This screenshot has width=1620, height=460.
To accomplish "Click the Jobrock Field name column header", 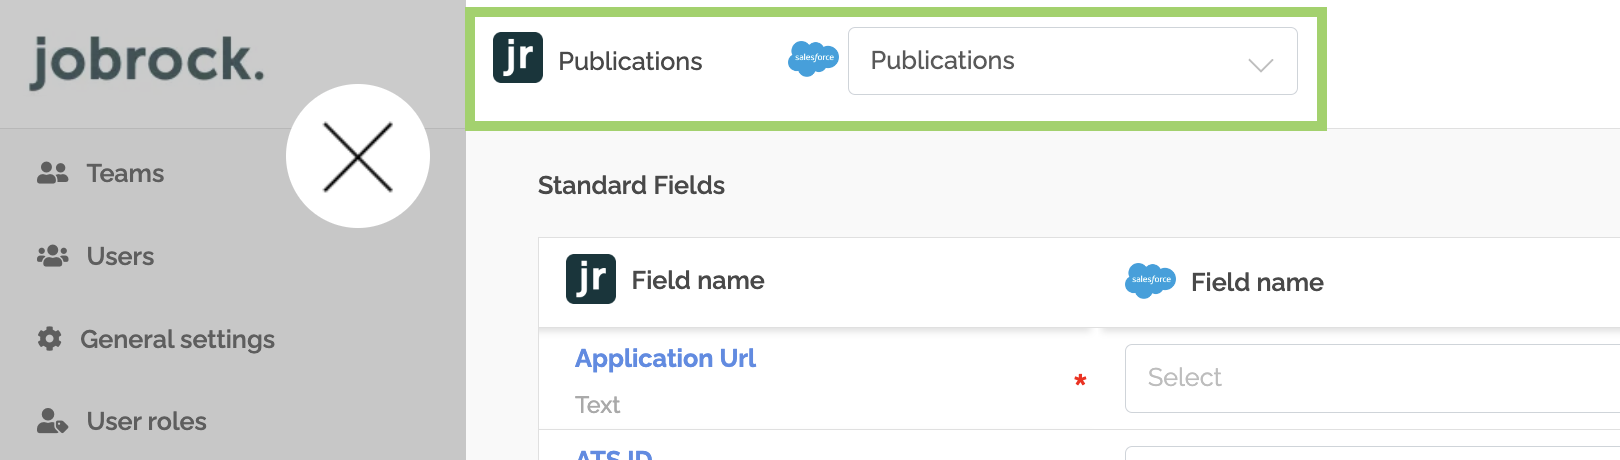I will [698, 280].
